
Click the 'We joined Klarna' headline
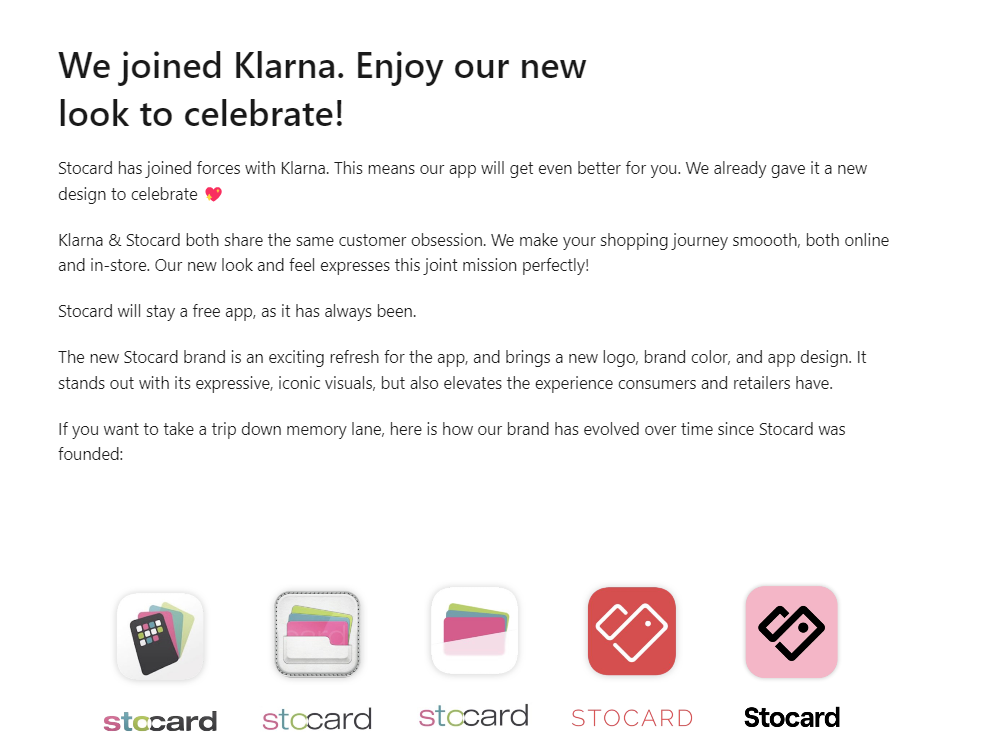coord(323,90)
